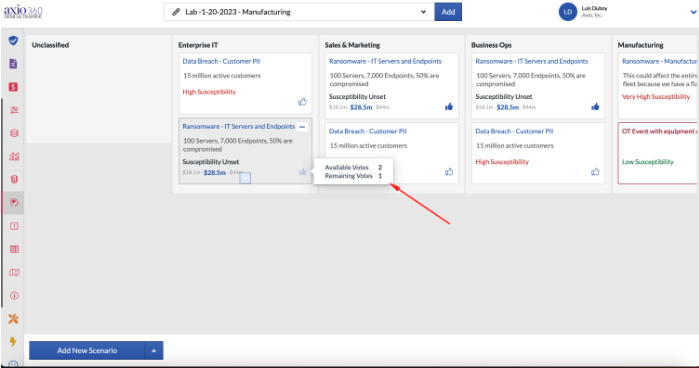Open the table grid sidebar icon
The image size is (699, 368).
14,249
